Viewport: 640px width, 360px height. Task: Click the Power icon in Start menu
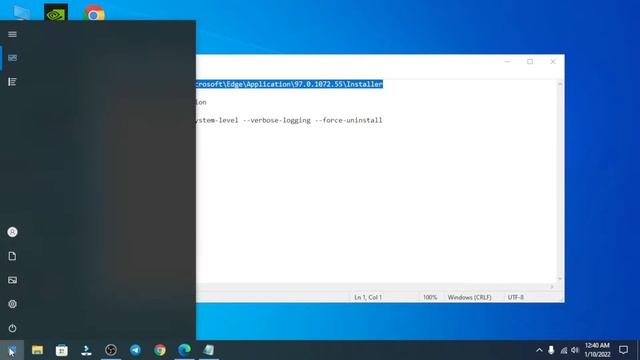pyautogui.click(x=12, y=328)
